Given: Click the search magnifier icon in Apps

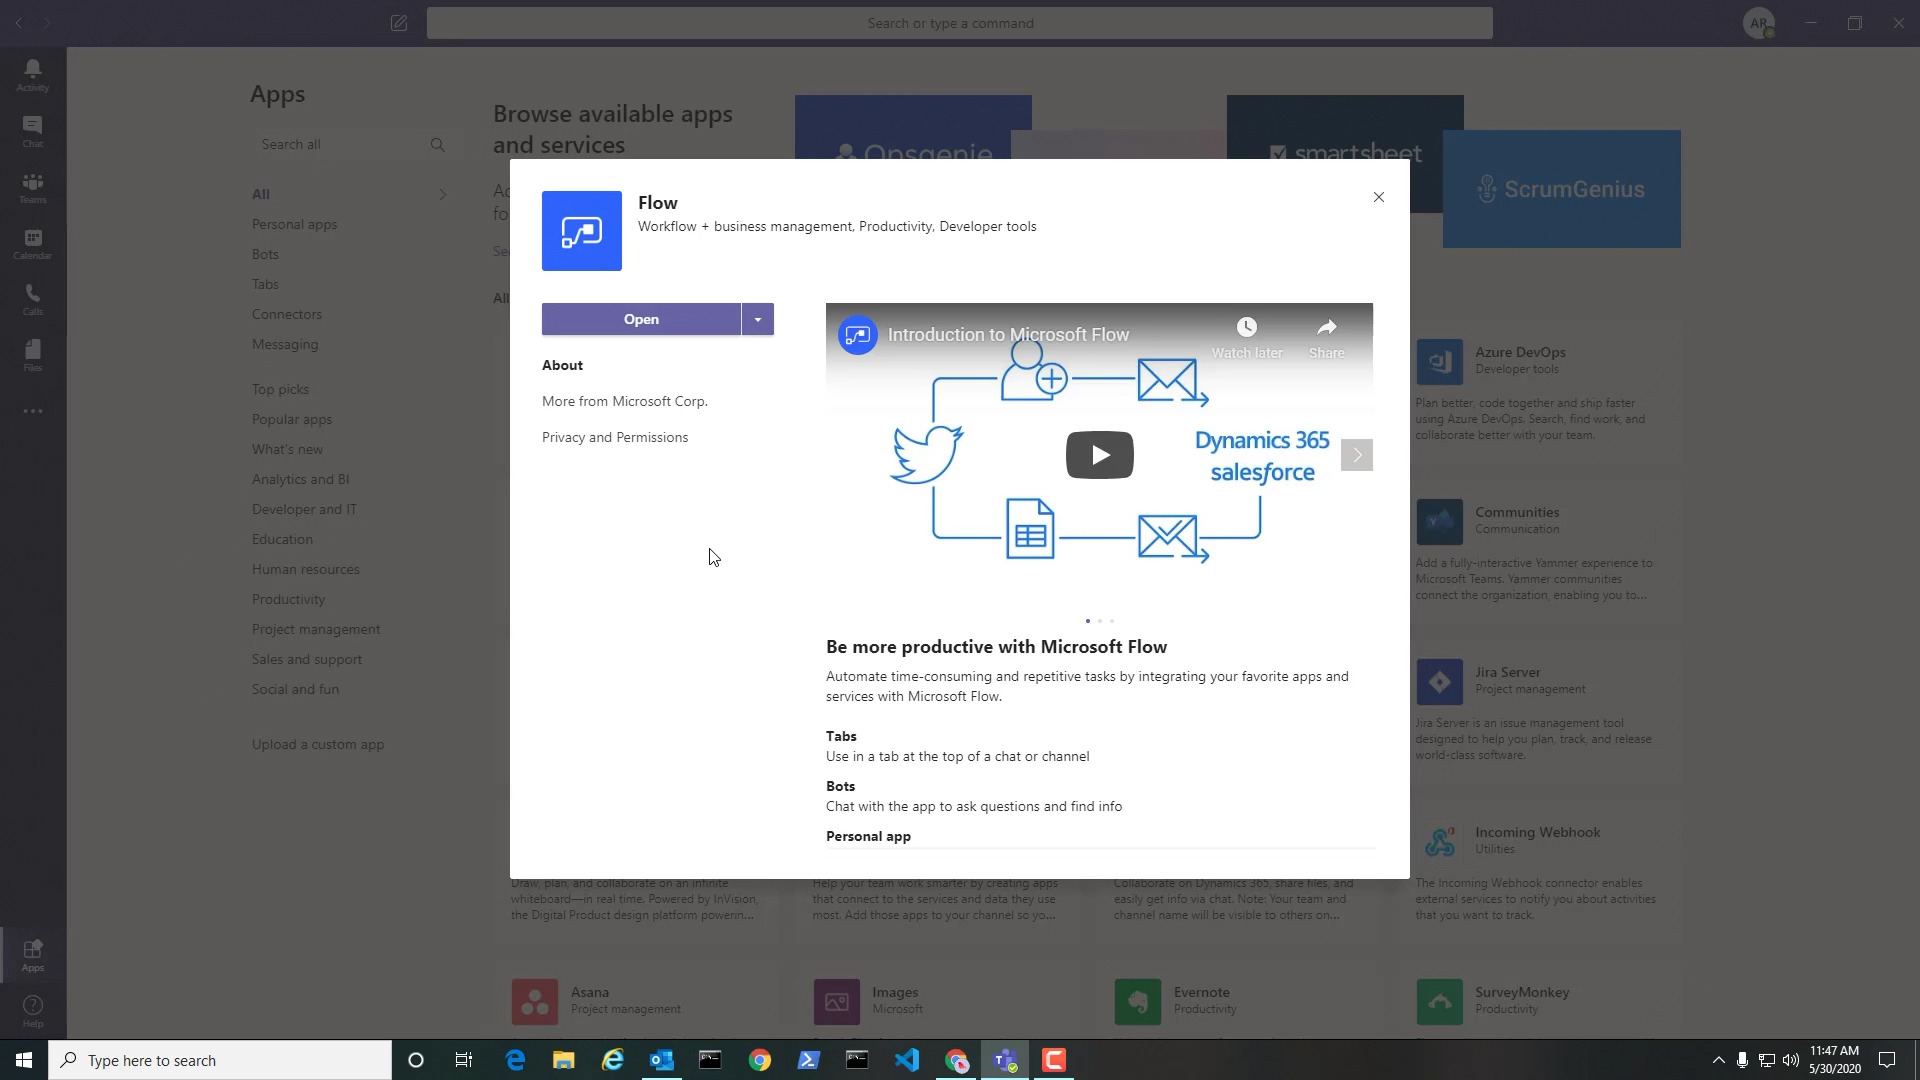Looking at the screenshot, I should [437, 144].
